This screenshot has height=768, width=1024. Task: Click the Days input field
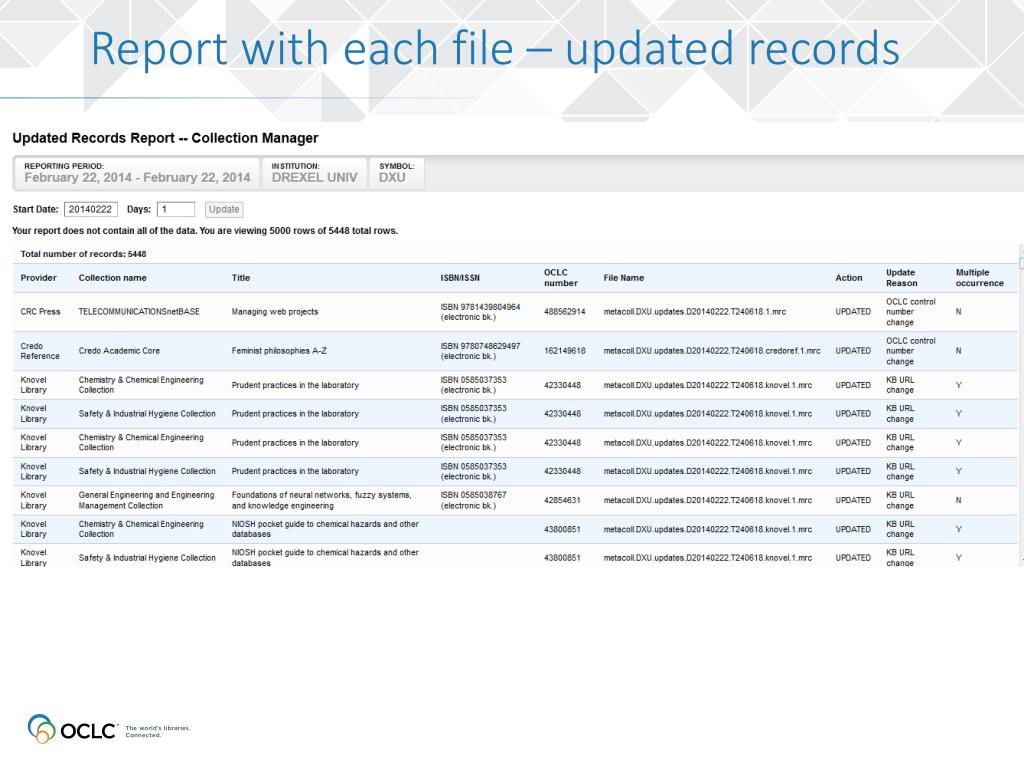pyautogui.click(x=175, y=209)
